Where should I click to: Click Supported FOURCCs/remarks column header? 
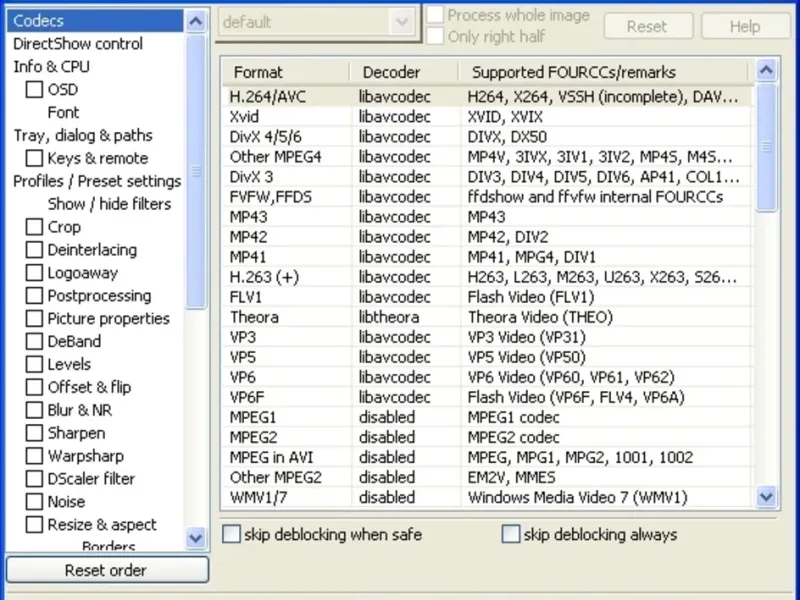point(603,72)
